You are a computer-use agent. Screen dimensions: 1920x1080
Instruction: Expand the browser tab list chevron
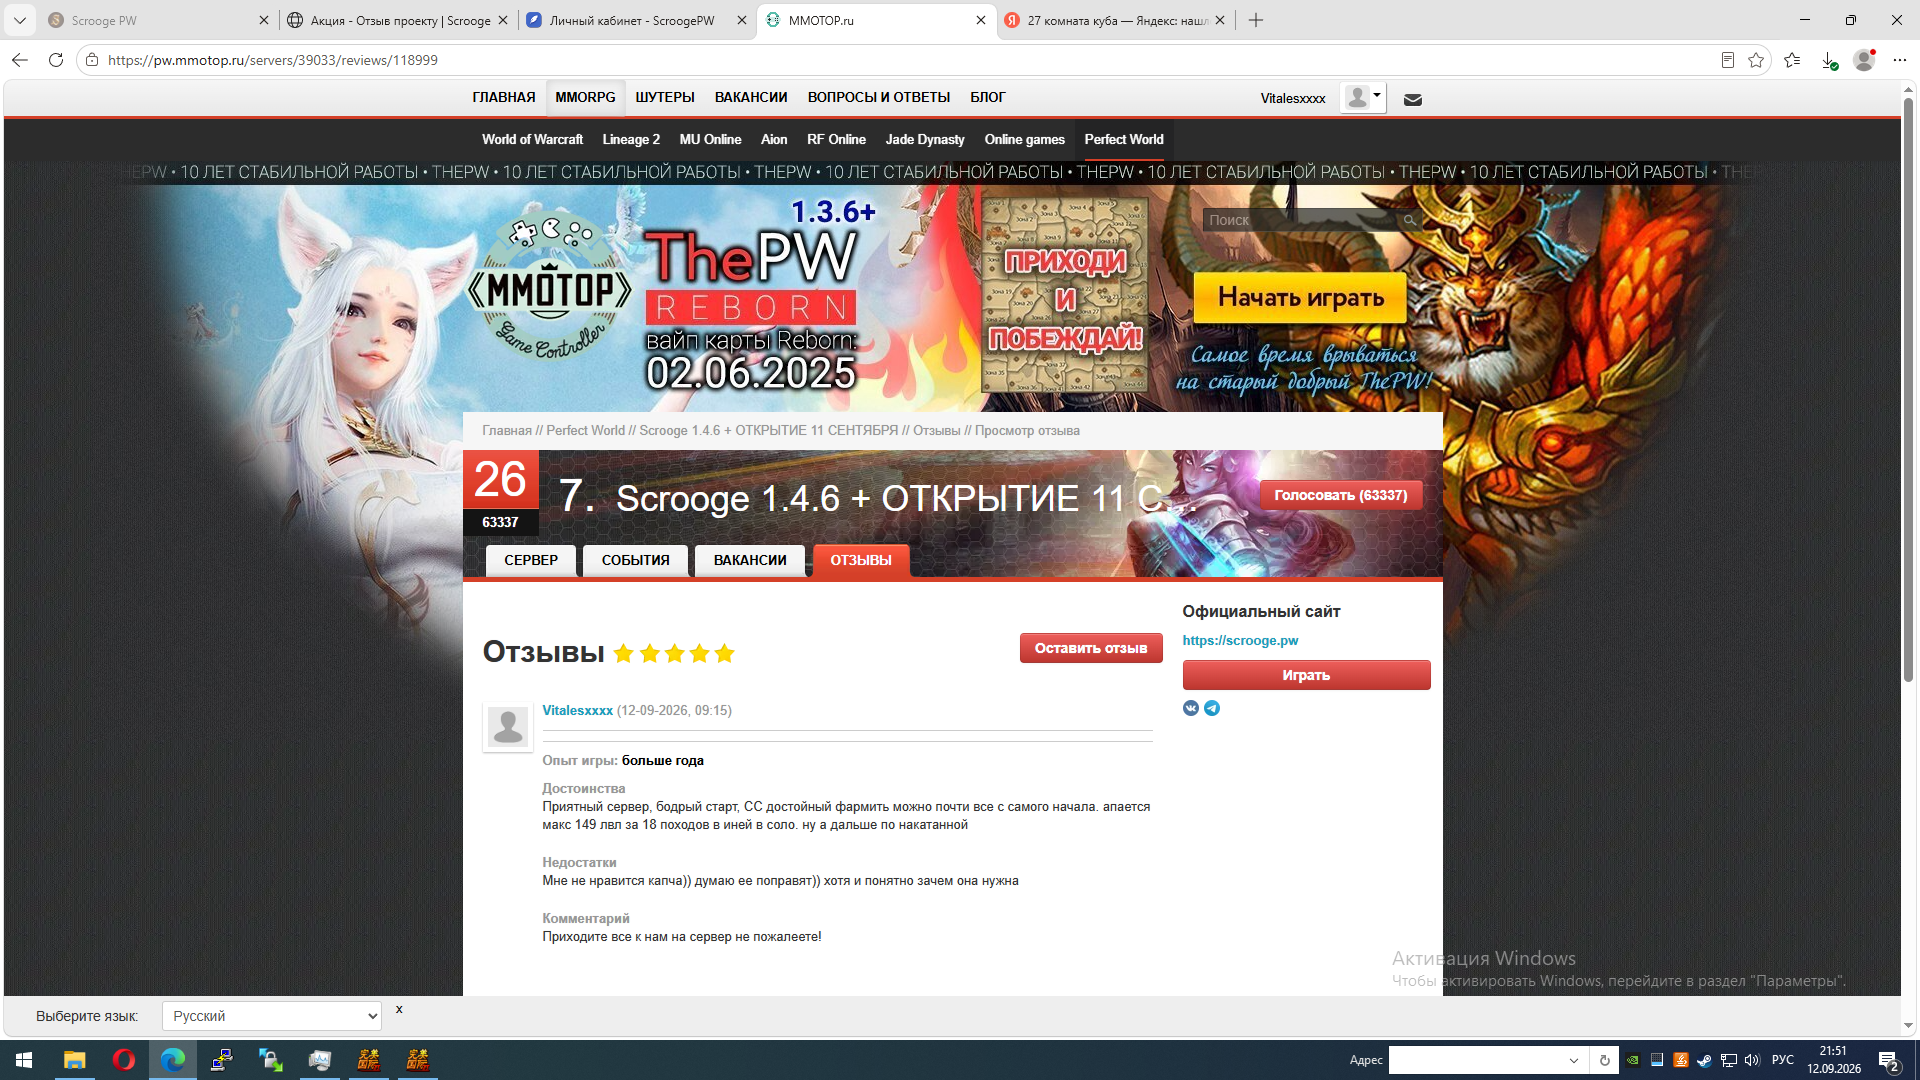pyautogui.click(x=20, y=20)
